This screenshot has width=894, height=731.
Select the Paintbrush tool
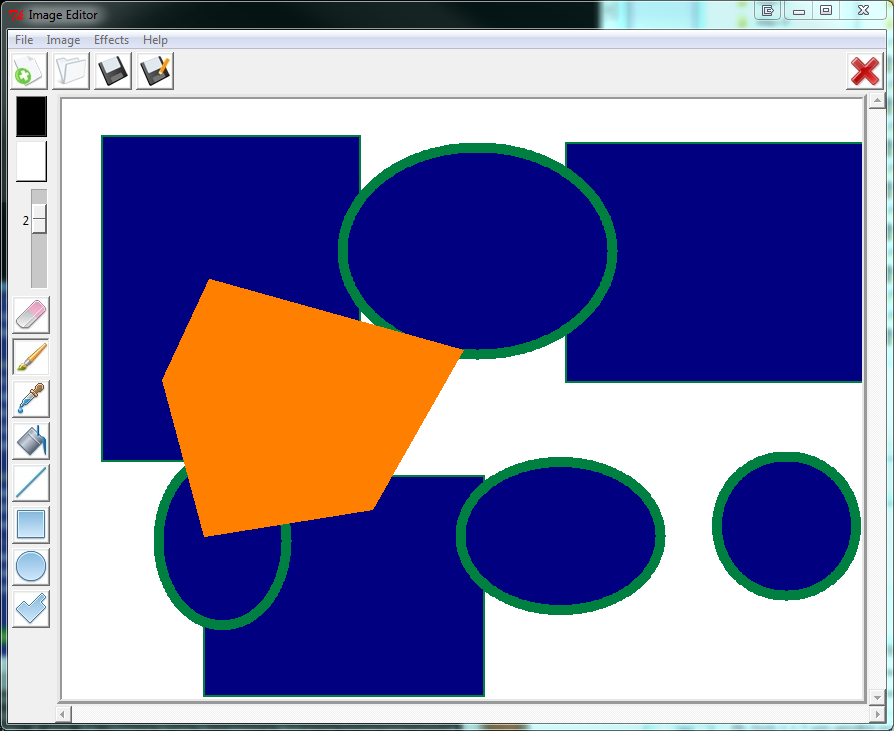click(x=31, y=357)
